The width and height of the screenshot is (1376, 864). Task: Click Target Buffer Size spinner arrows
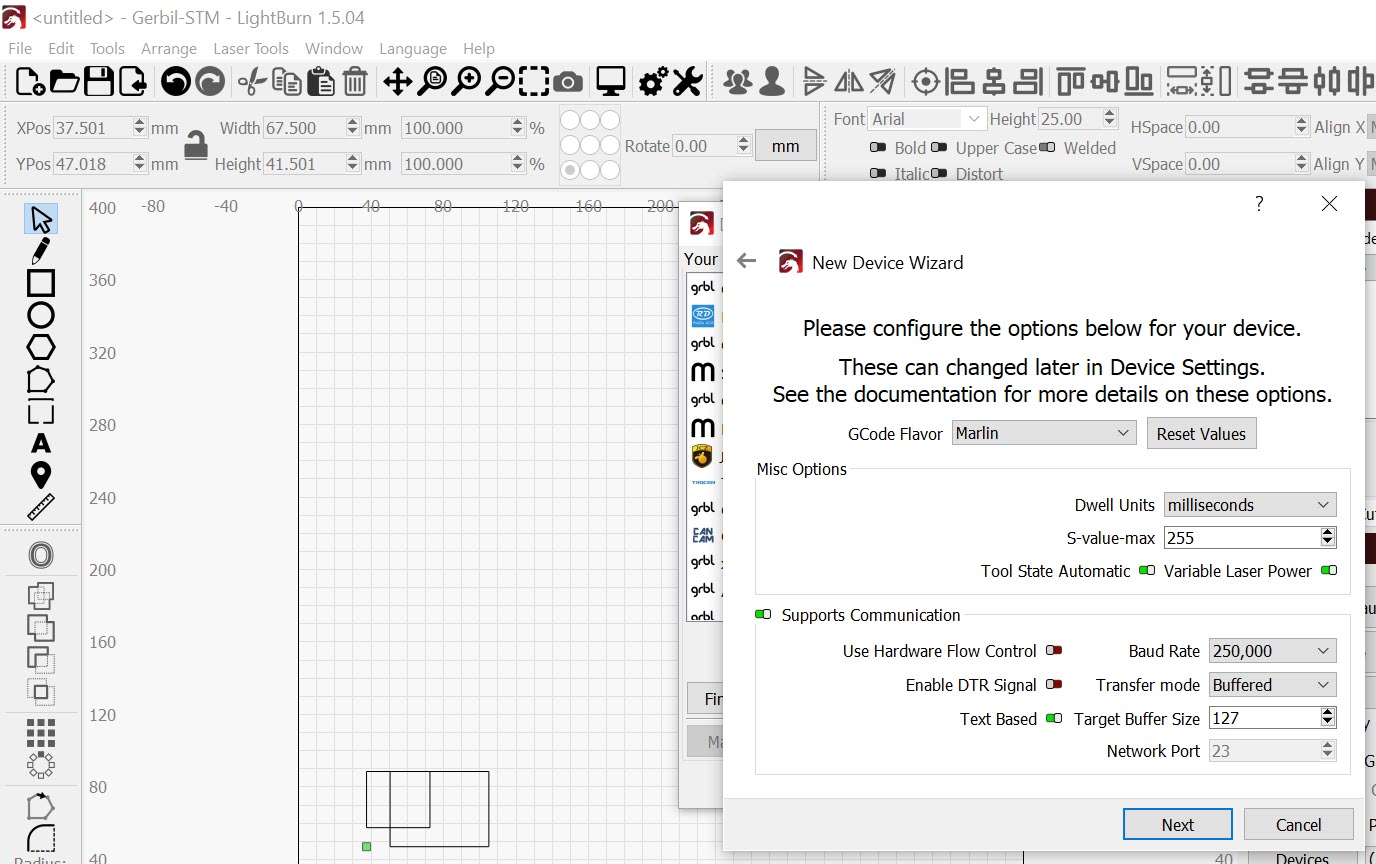coord(1328,718)
